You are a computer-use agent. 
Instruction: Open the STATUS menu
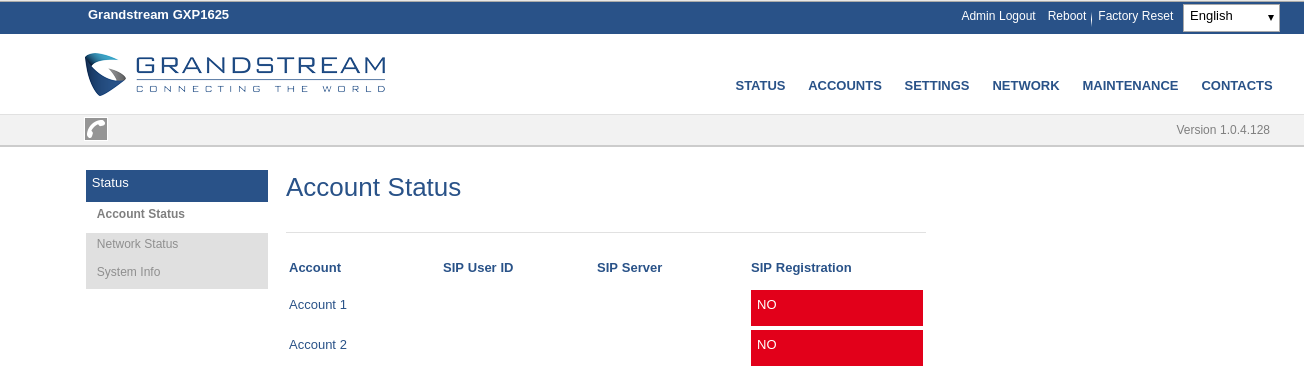tap(760, 86)
